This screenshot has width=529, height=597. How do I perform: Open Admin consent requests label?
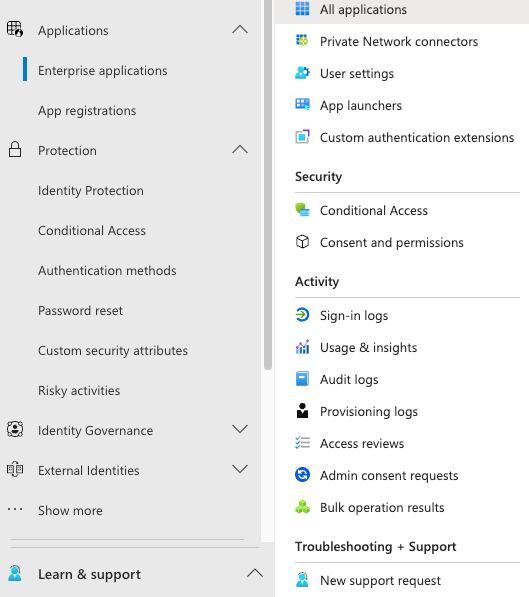(389, 475)
